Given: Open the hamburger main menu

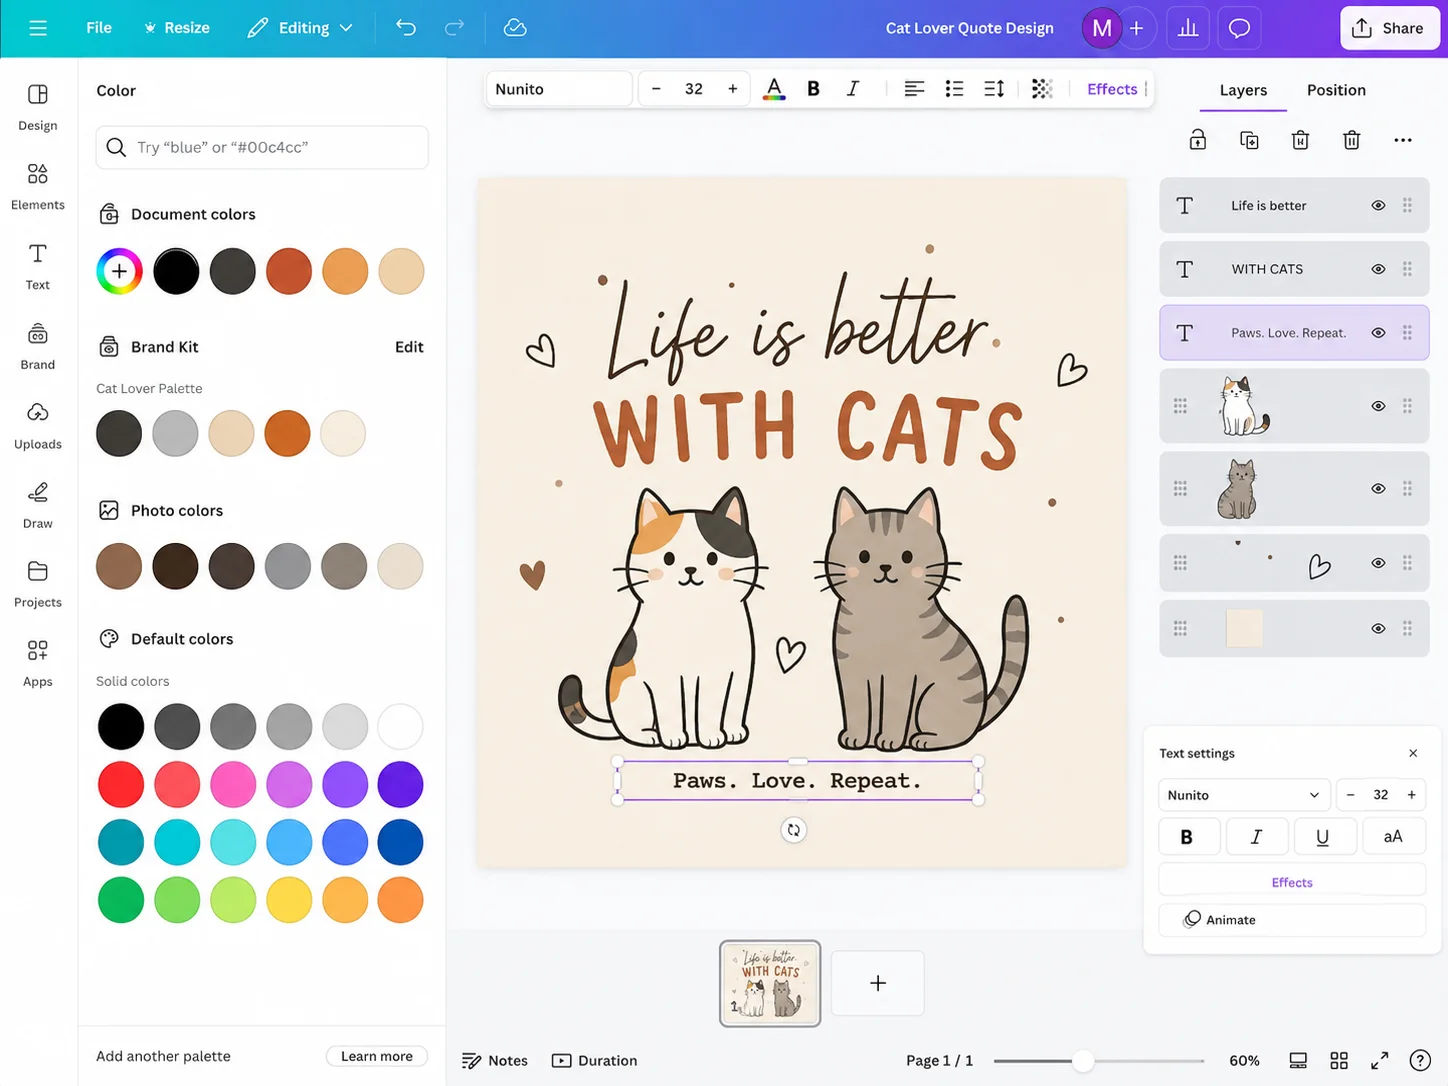Looking at the screenshot, I should coord(38,28).
